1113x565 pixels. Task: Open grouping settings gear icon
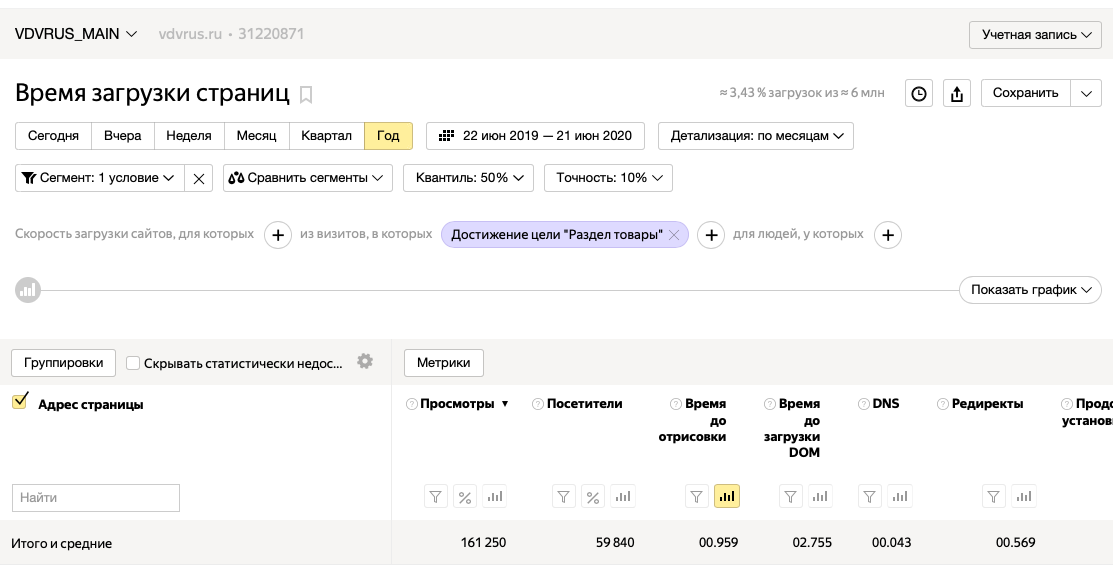[365, 361]
